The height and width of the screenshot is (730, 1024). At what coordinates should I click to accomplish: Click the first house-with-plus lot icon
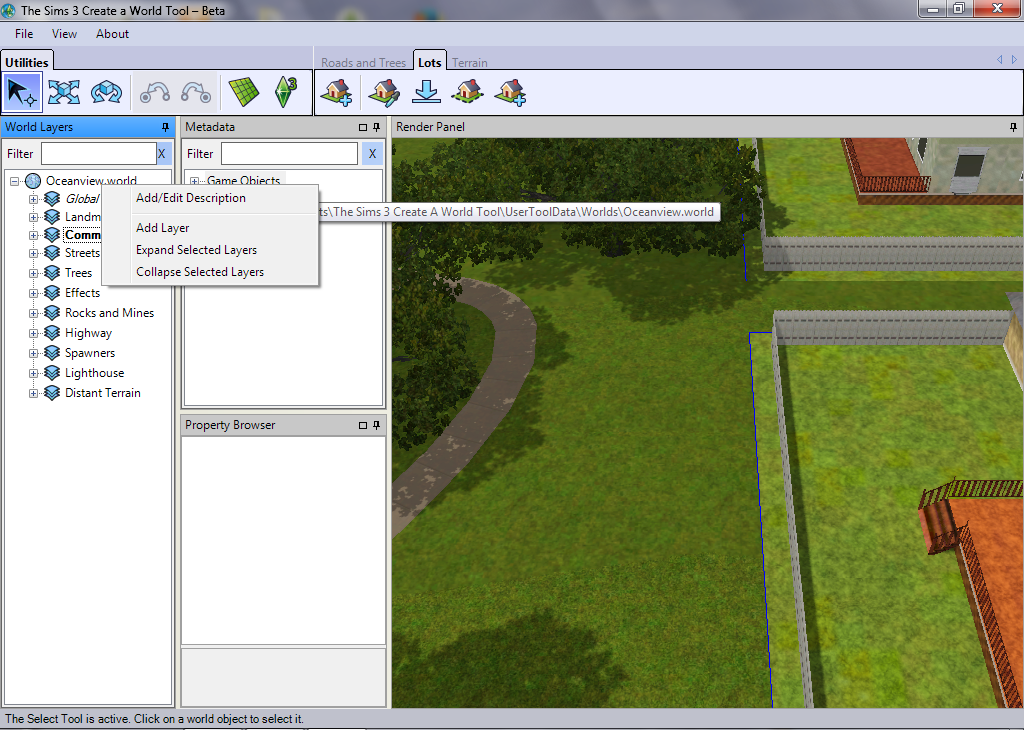(336, 93)
